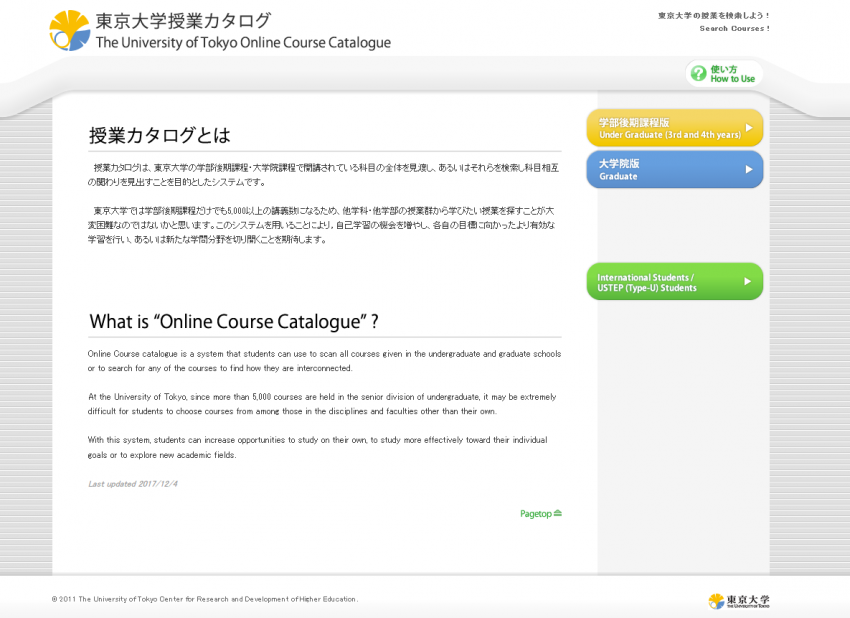The image size is (850, 618).
Task: Open International Students / USTEP Students page
Action: 674,281
